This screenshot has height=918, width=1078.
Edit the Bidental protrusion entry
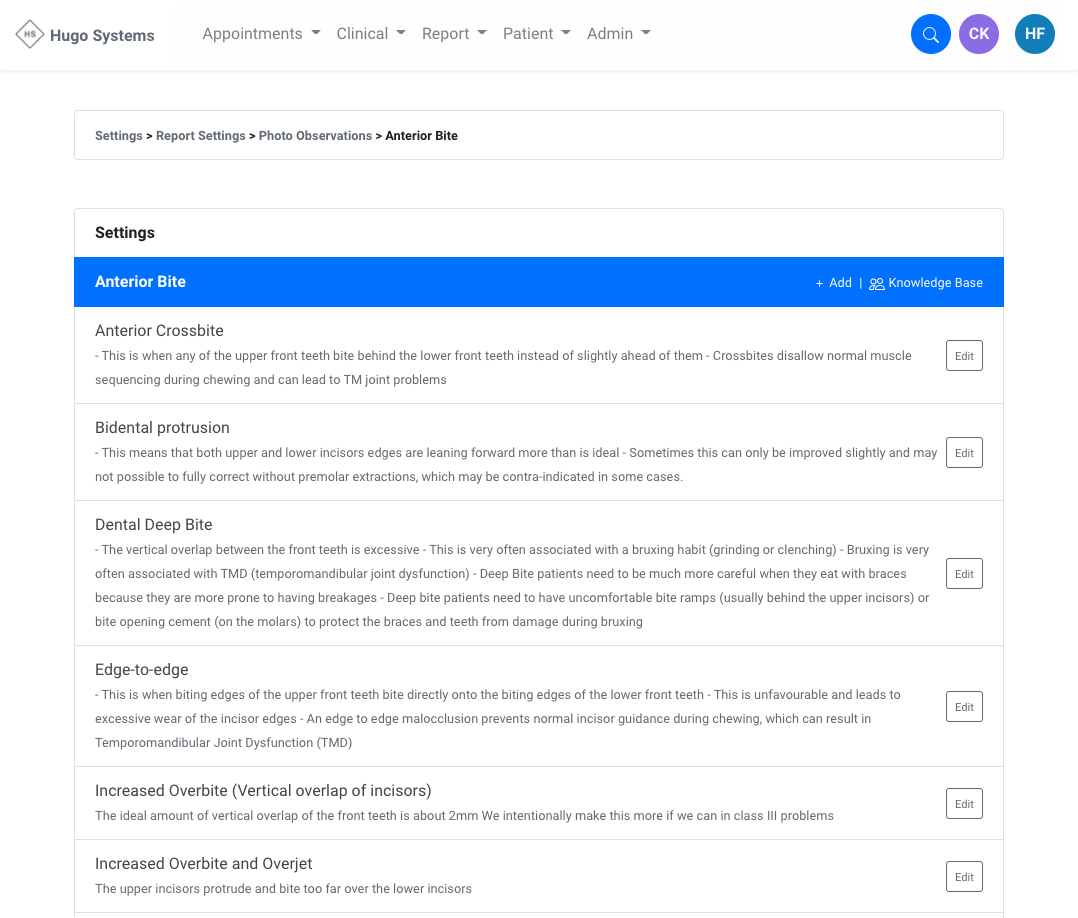[964, 453]
